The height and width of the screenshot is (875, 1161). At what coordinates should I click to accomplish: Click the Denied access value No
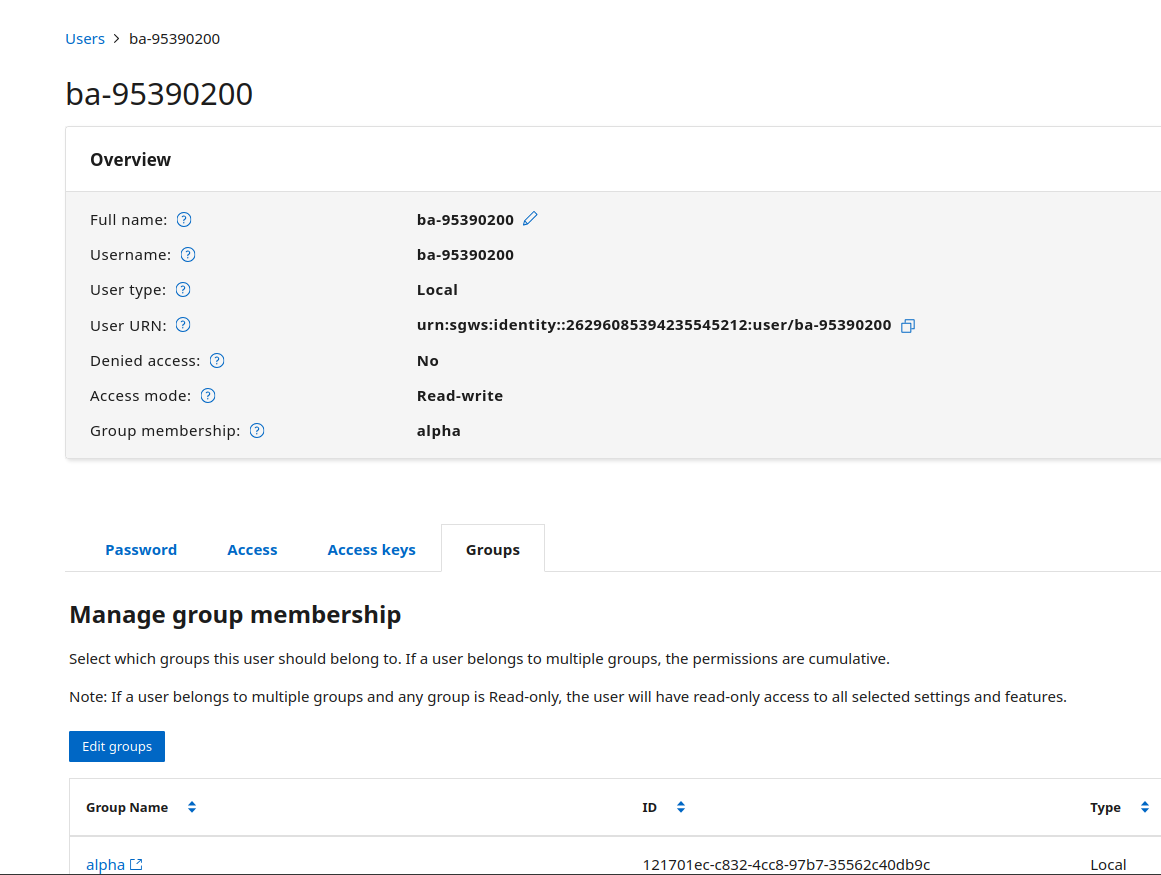click(x=427, y=361)
